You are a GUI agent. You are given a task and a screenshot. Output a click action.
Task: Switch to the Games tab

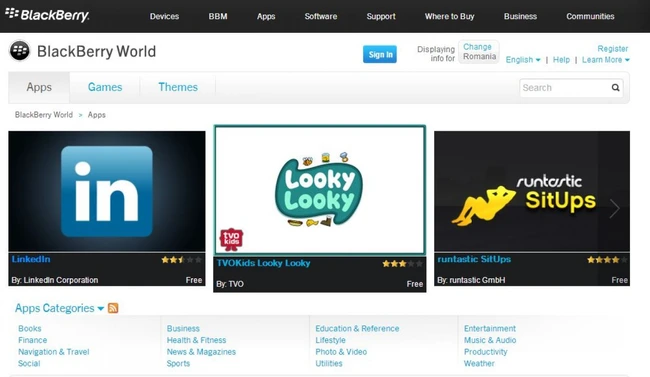coord(105,87)
